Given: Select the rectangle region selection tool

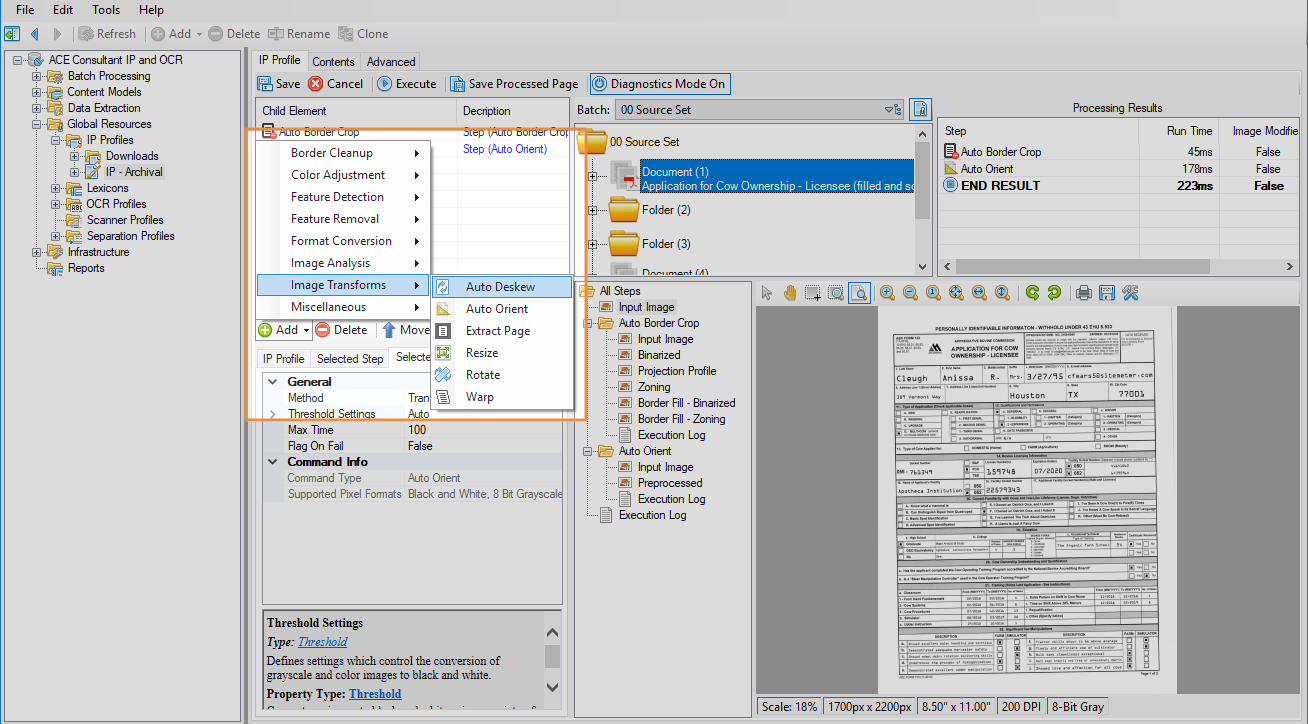Looking at the screenshot, I should tap(813, 293).
